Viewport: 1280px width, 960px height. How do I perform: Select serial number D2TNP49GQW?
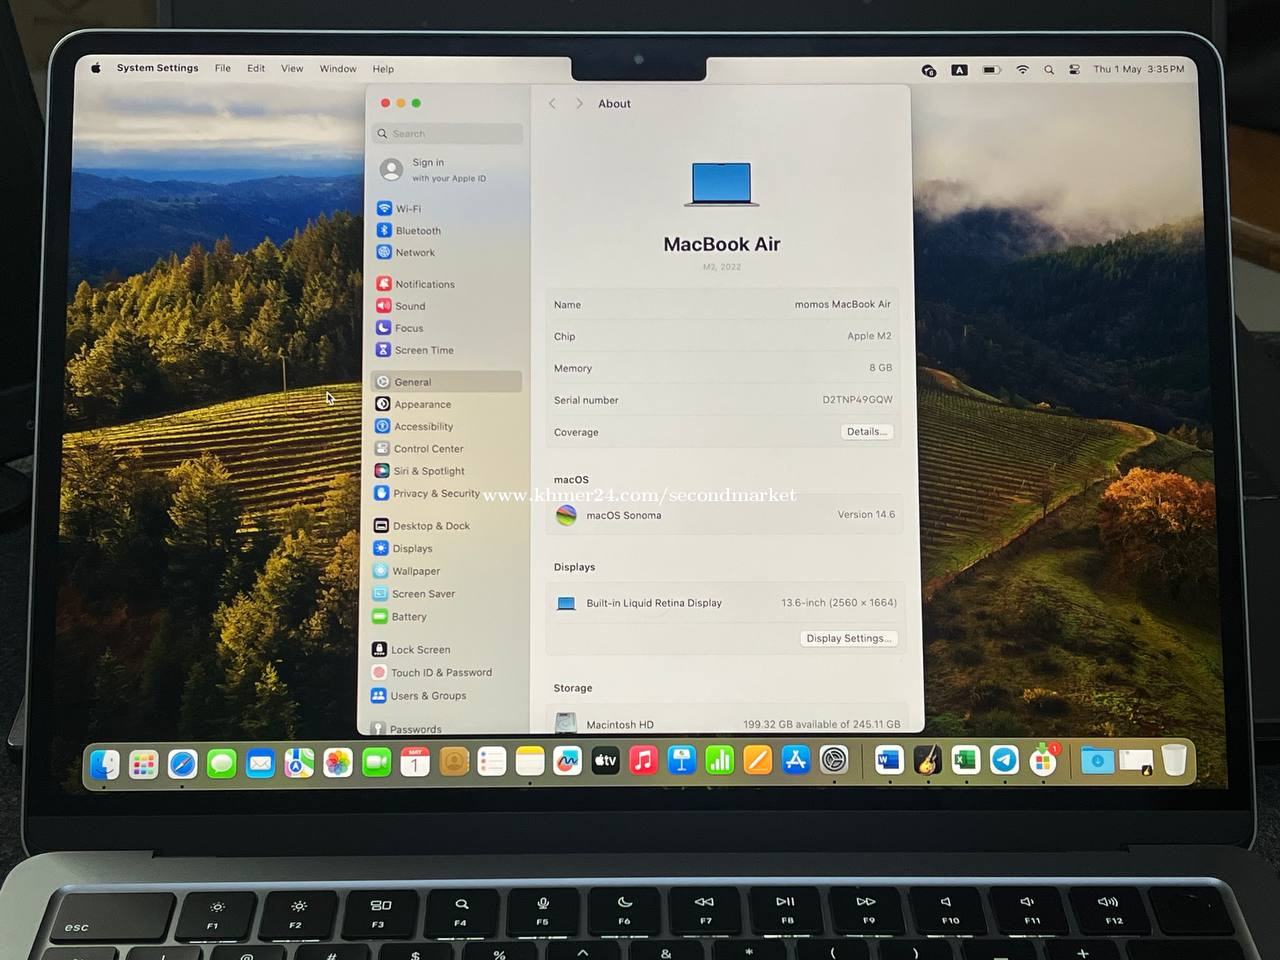(x=858, y=399)
